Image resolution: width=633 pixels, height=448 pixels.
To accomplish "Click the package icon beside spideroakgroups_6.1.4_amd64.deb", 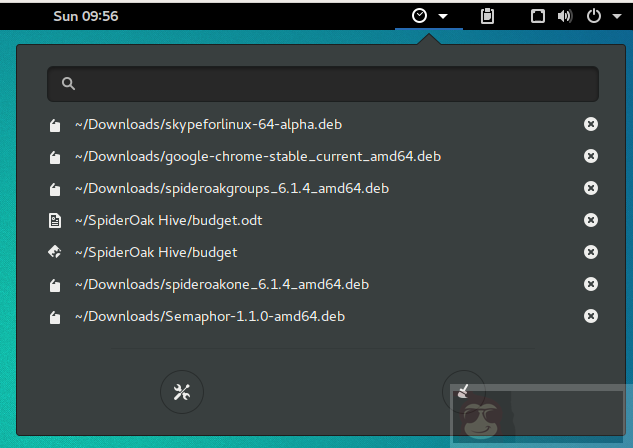I will [x=55, y=189].
